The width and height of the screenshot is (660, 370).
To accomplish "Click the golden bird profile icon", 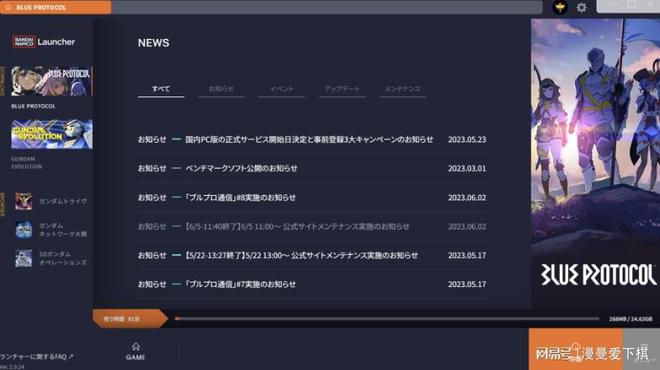I will pyautogui.click(x=560, y=7).
